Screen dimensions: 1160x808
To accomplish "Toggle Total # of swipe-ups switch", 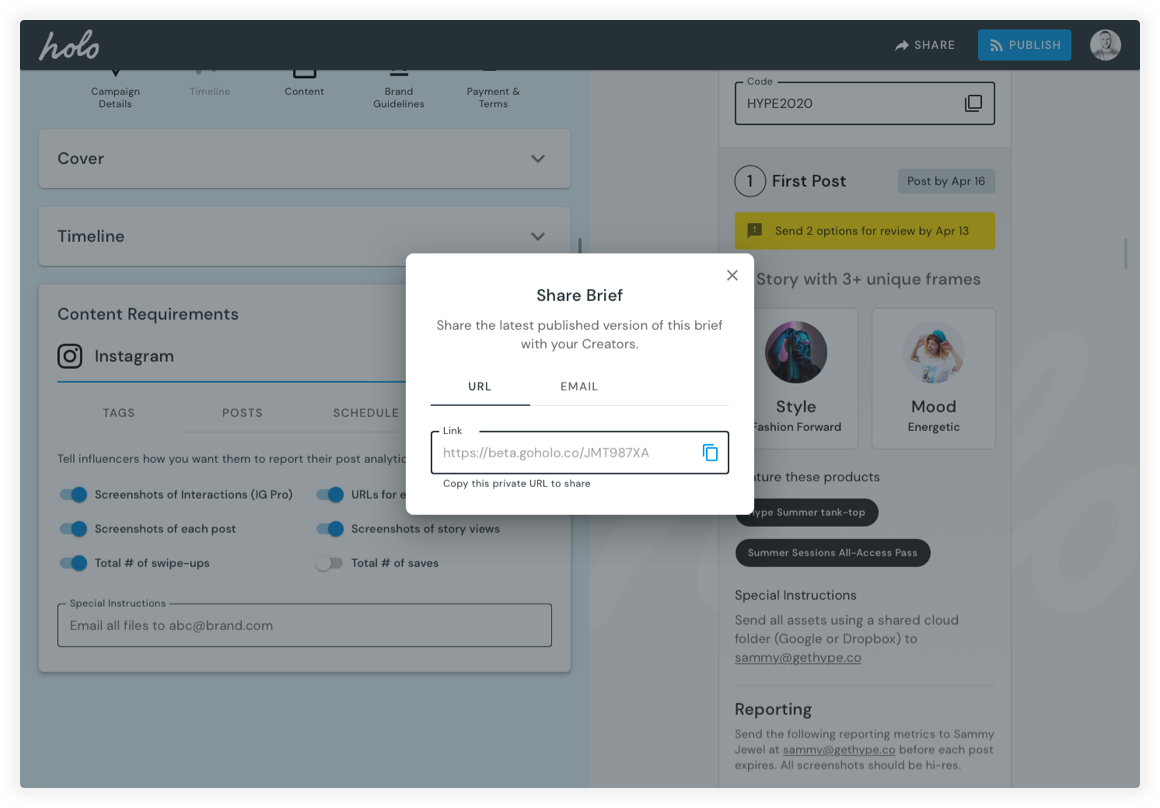I will click(74, 563).
